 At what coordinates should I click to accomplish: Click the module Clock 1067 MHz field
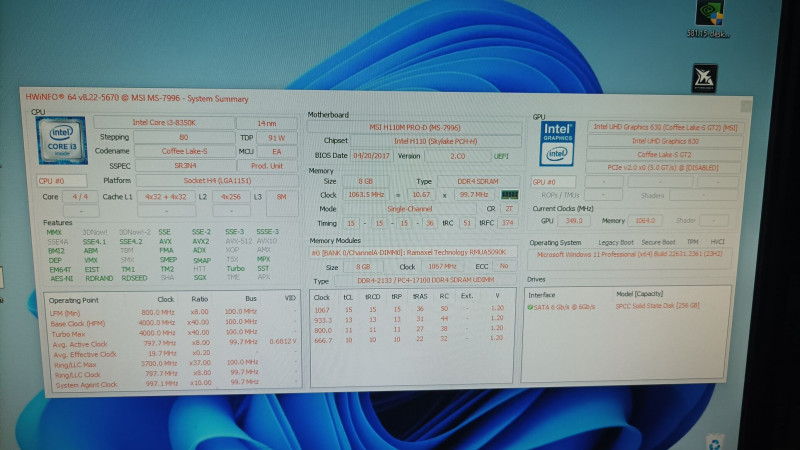point(442,266)
